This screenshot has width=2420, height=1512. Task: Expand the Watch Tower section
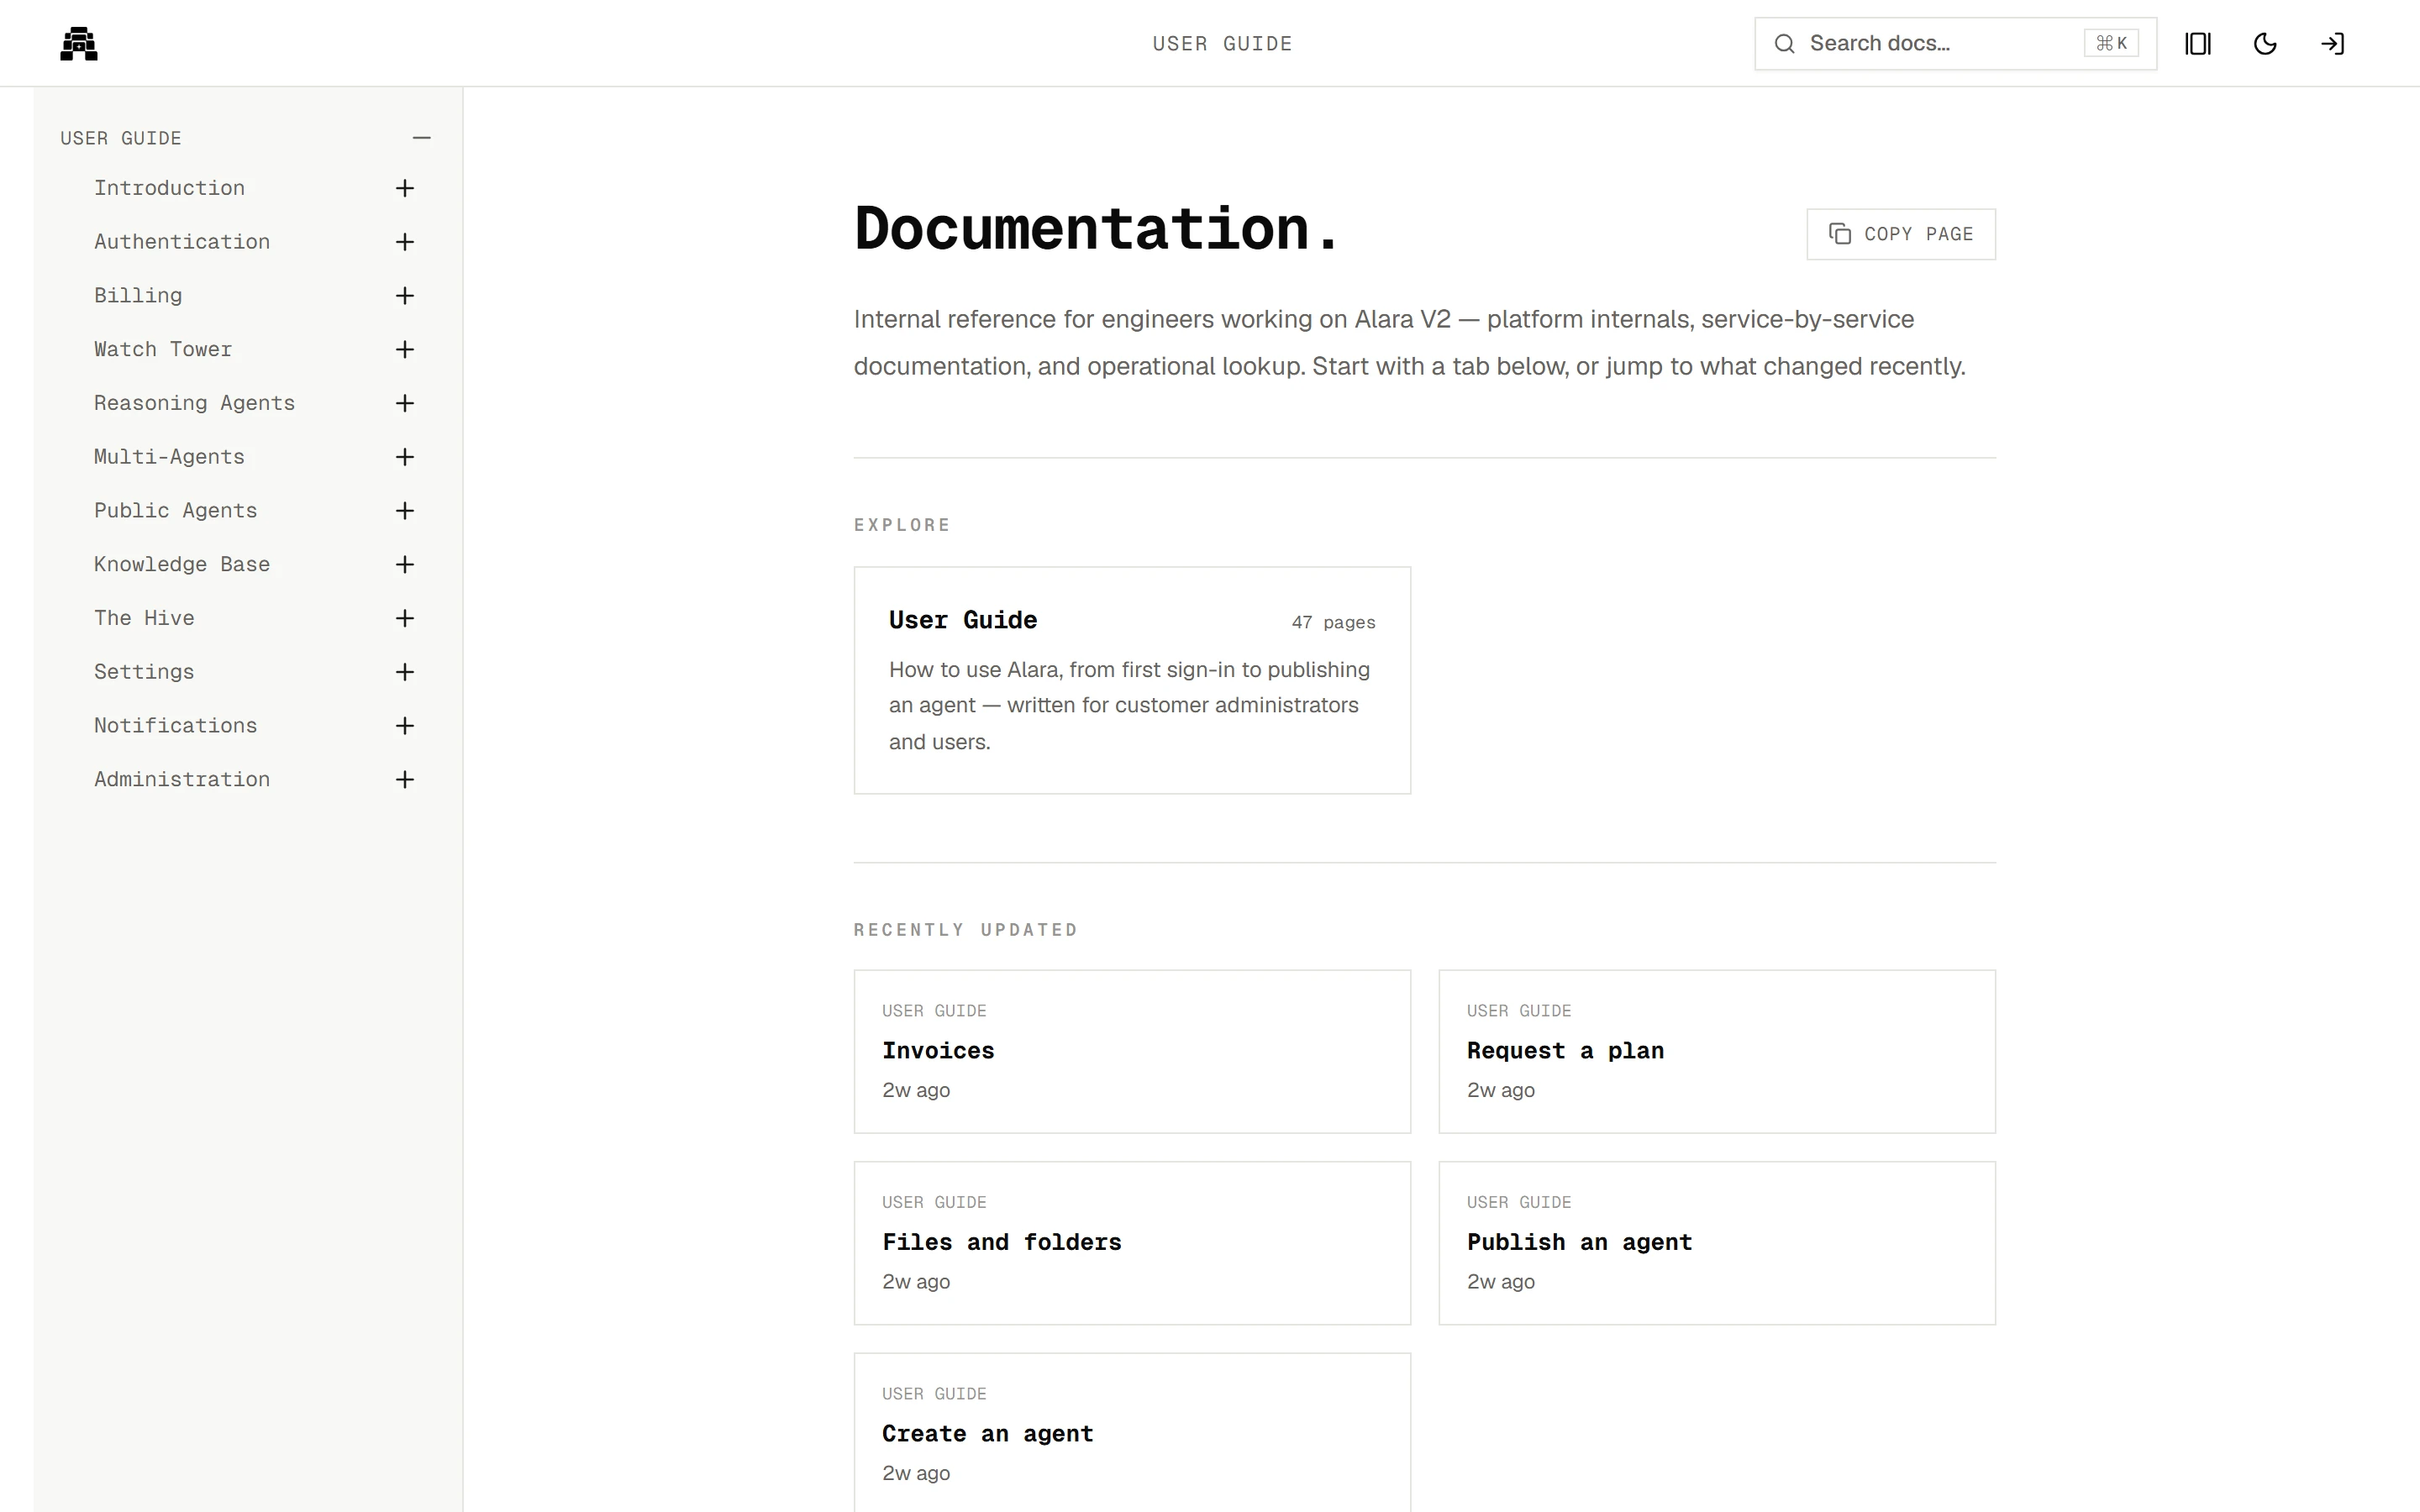tap(405, 349)
